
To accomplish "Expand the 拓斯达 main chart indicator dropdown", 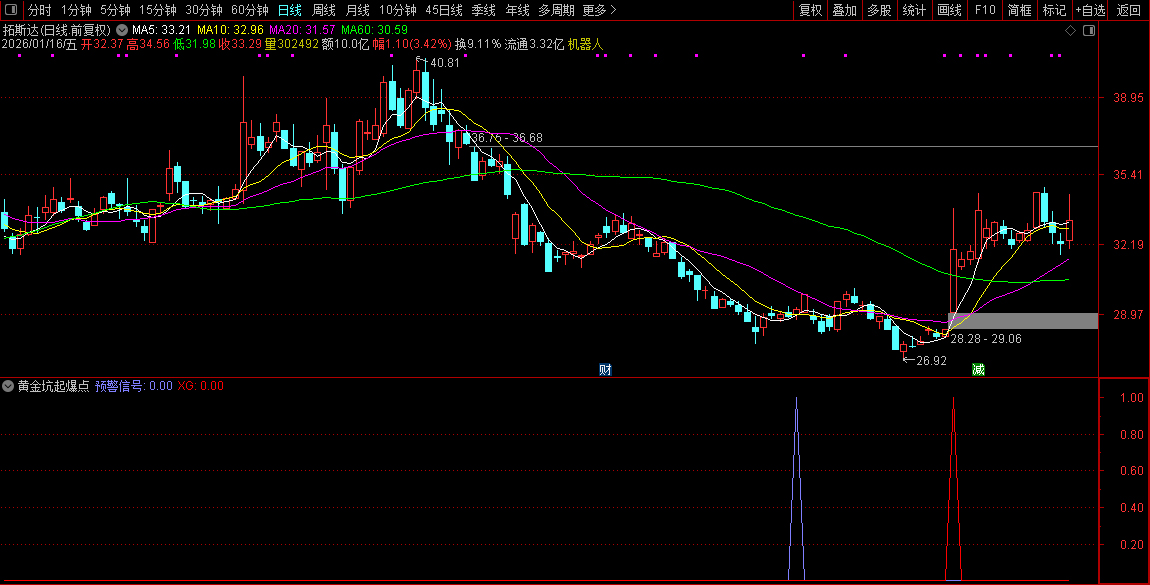I will pyautogui.click(x=122, y=31).
